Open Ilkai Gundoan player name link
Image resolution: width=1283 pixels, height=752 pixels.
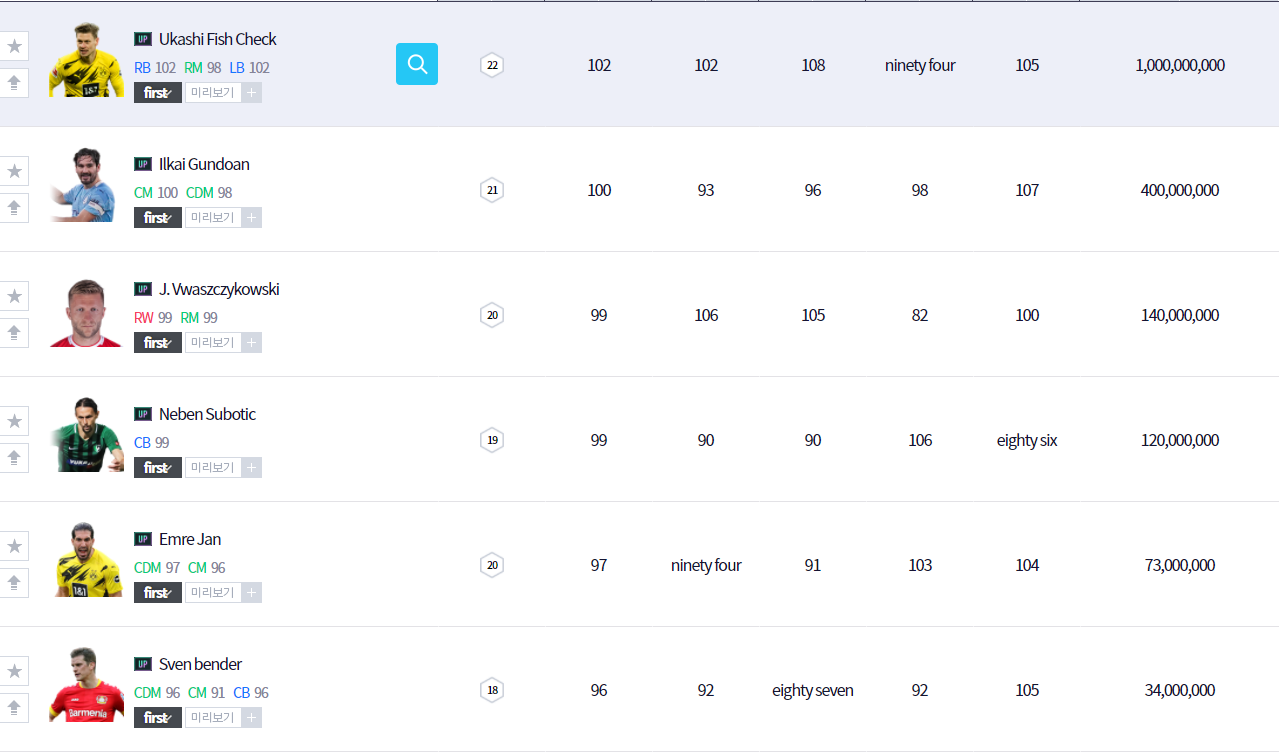(x=204, y=164)
